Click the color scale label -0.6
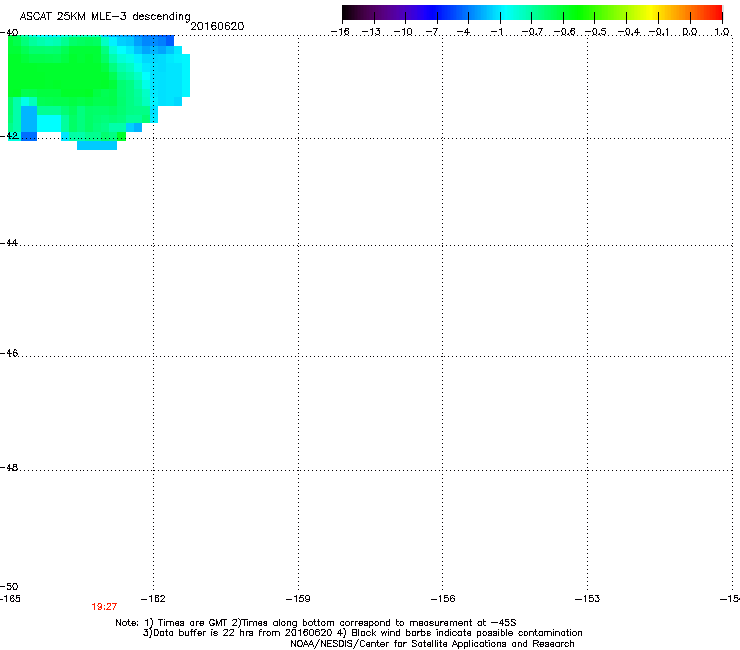740x650 pixels. (564, 32)
